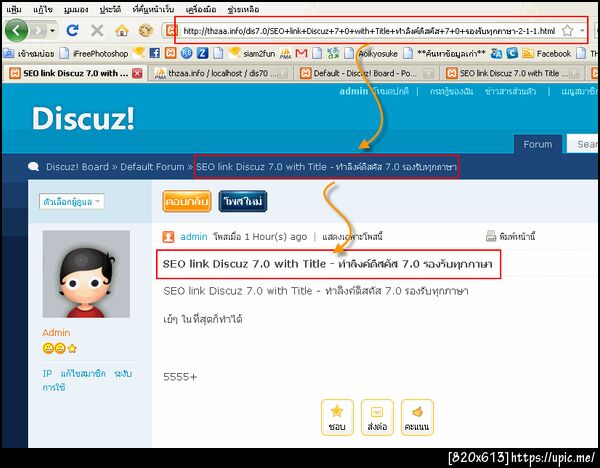Open the เข้าชมบ่อย bookmarks folder

[x=29, y=53]
